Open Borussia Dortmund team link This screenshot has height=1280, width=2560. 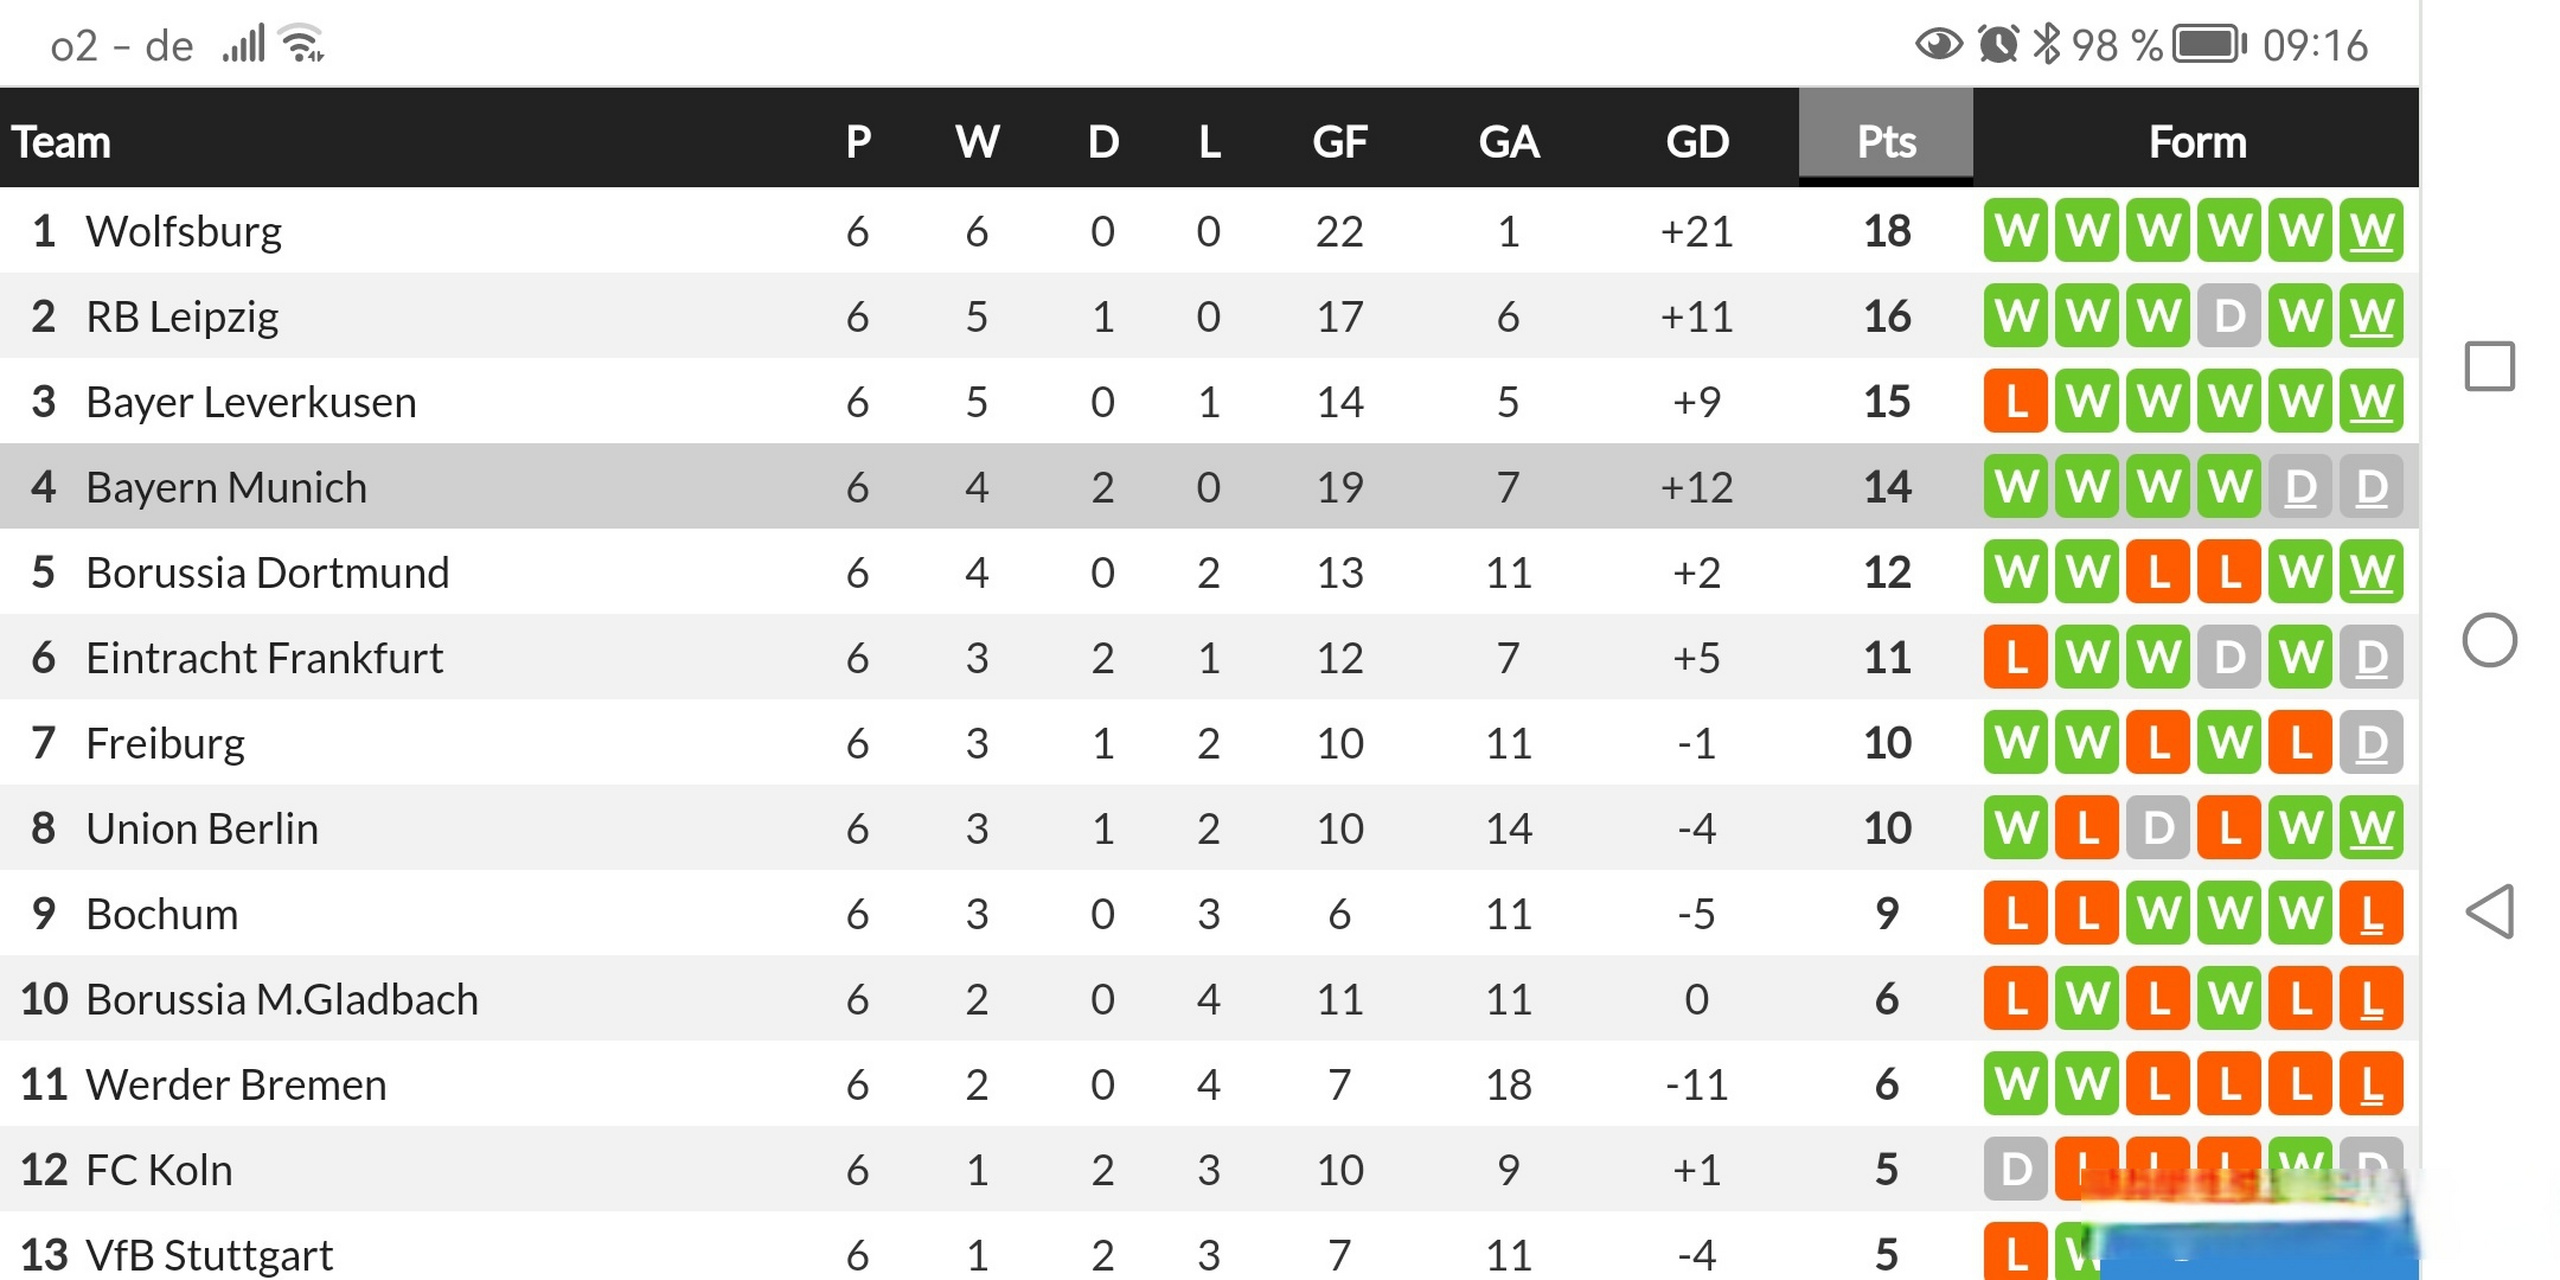click(x=267, y=573)
